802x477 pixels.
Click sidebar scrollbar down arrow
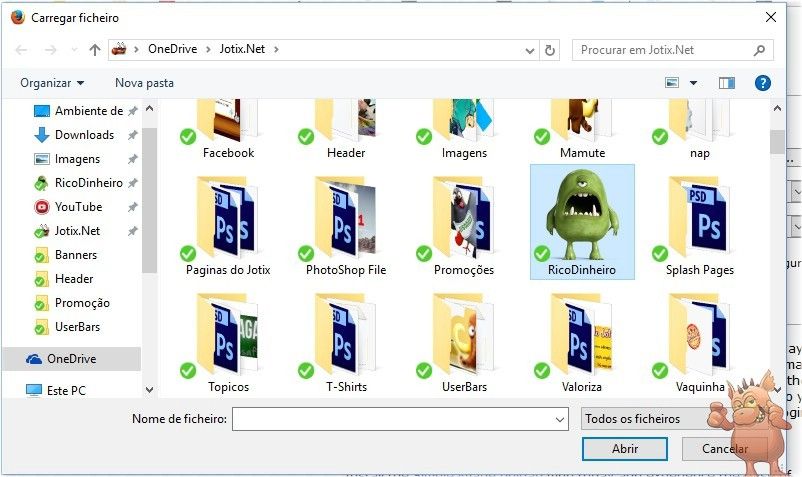click(x=149, y=390)
